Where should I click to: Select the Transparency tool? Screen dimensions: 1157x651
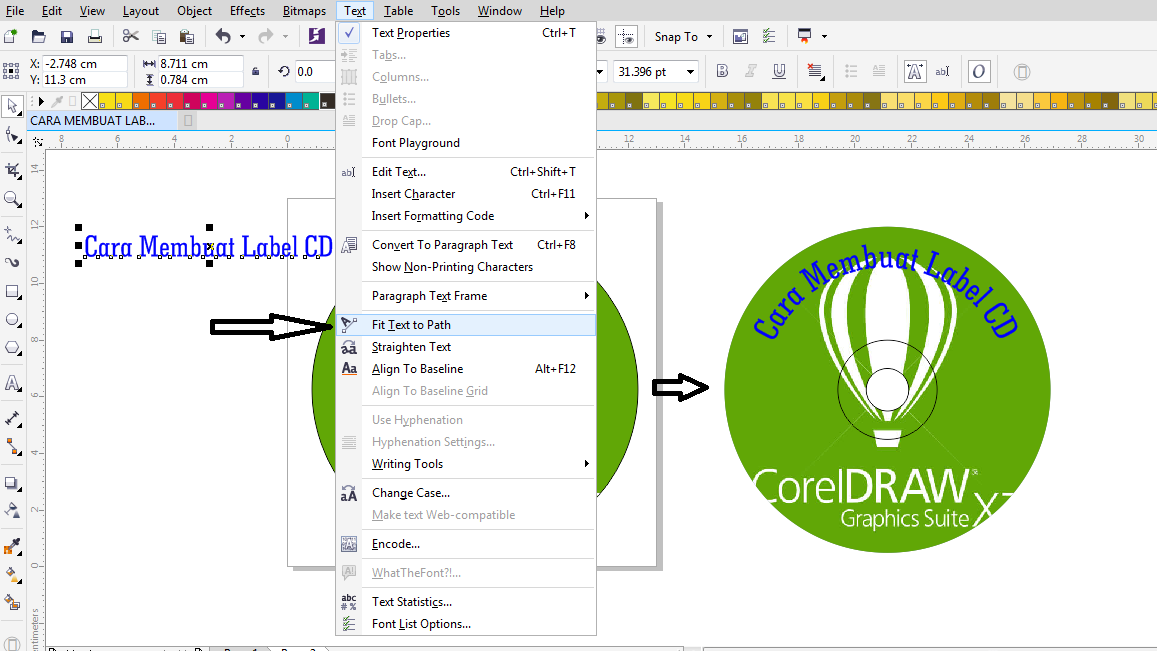pos(12,511)
